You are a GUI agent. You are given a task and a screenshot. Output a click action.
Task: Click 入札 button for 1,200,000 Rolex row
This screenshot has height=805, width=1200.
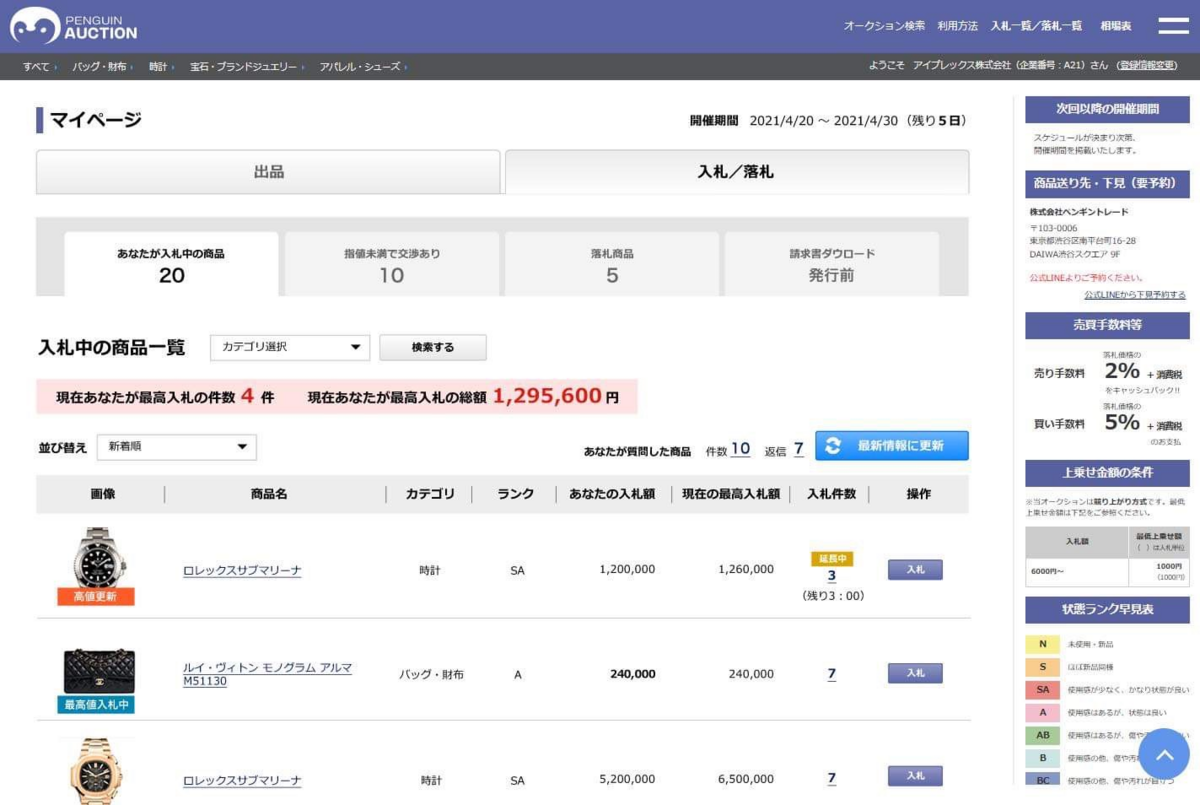pyautogui.click(x=915, y=569)
